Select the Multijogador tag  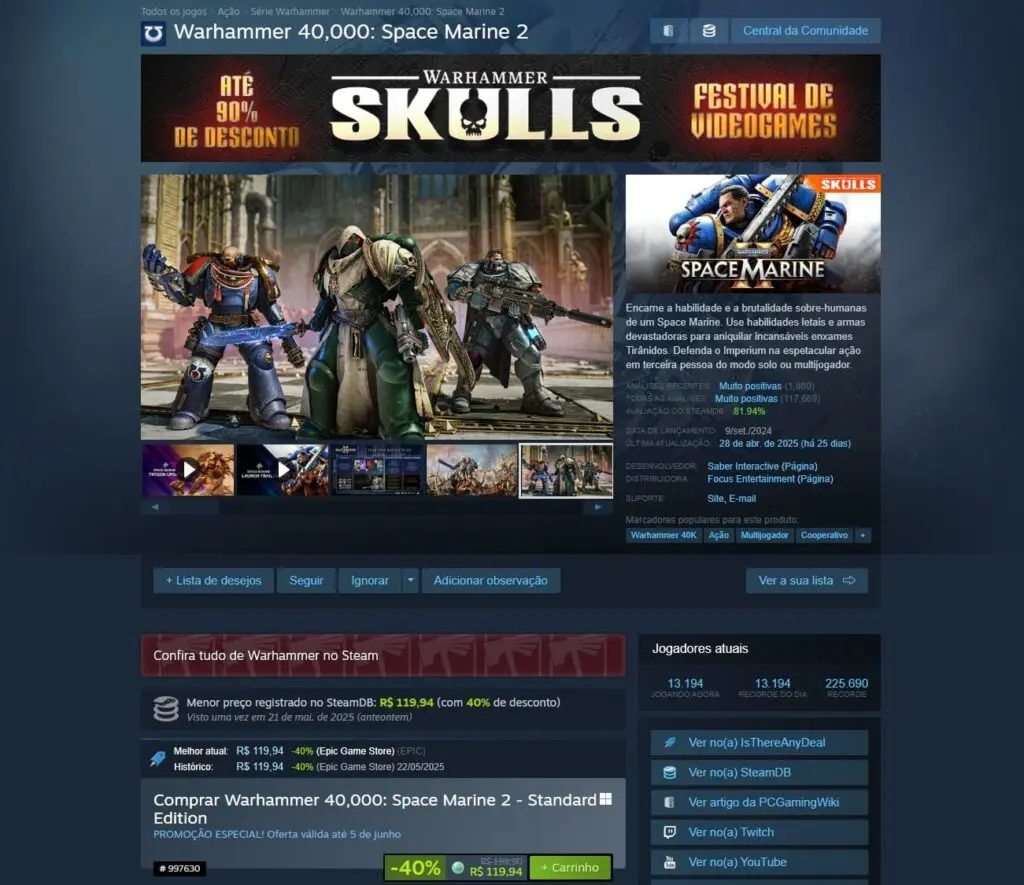click(764, 535)
